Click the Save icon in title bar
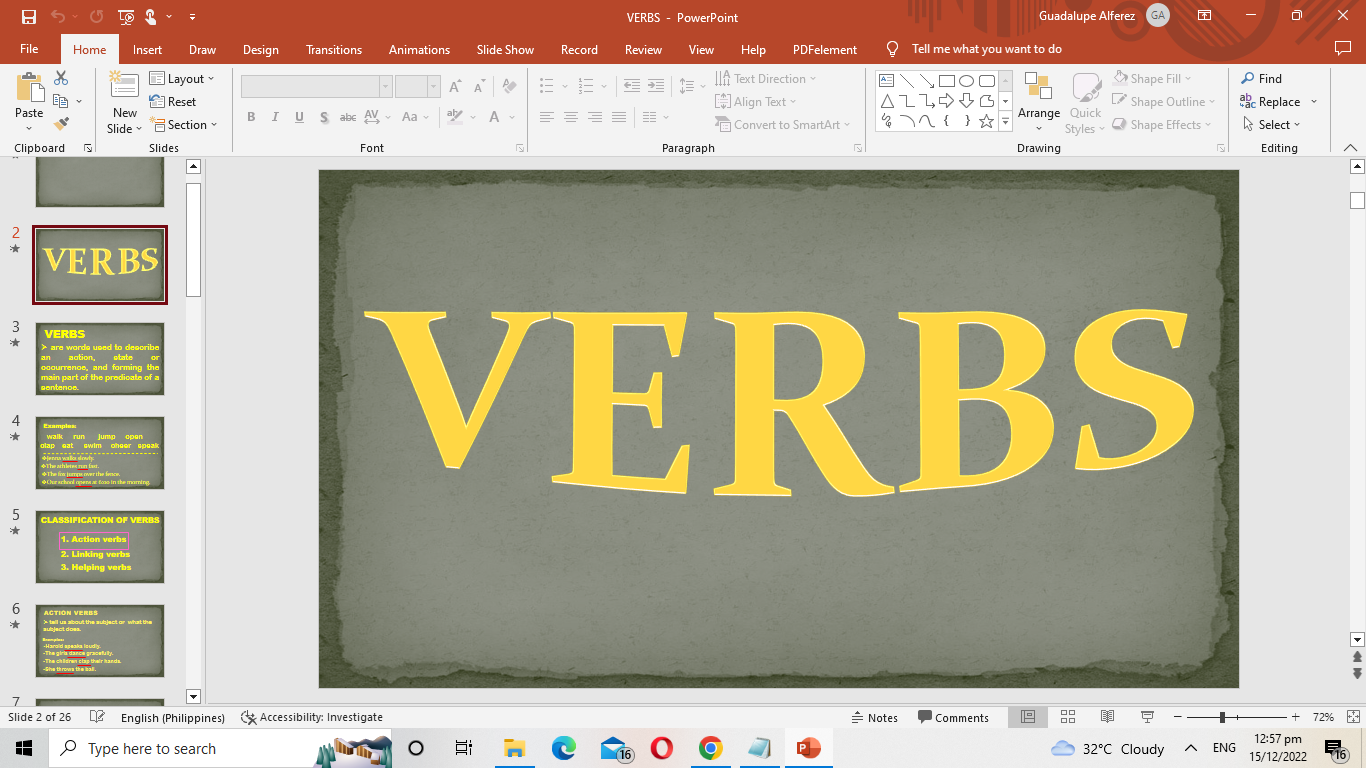Viewport: 1366px width, 768px height. click(28, 16)
